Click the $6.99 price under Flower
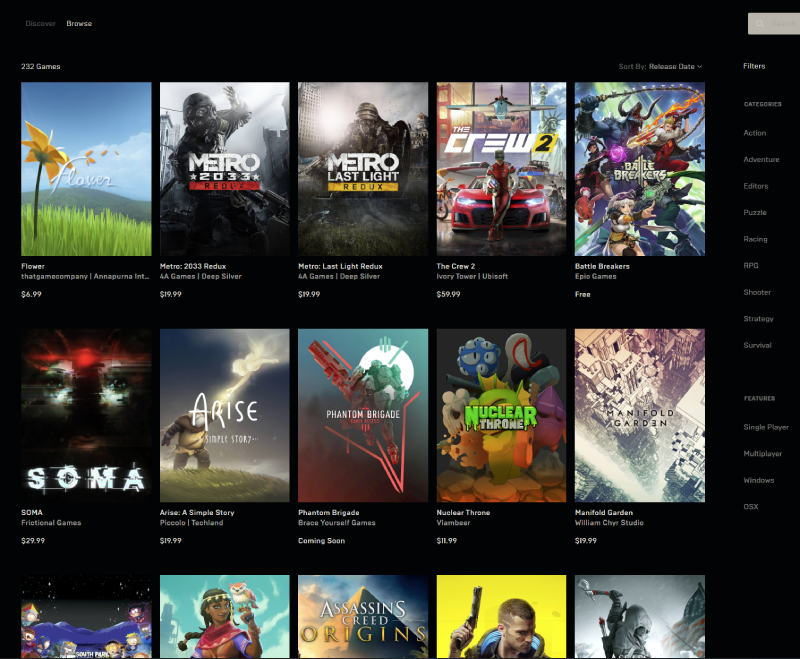The image size is (800, 659). point(31,294)
